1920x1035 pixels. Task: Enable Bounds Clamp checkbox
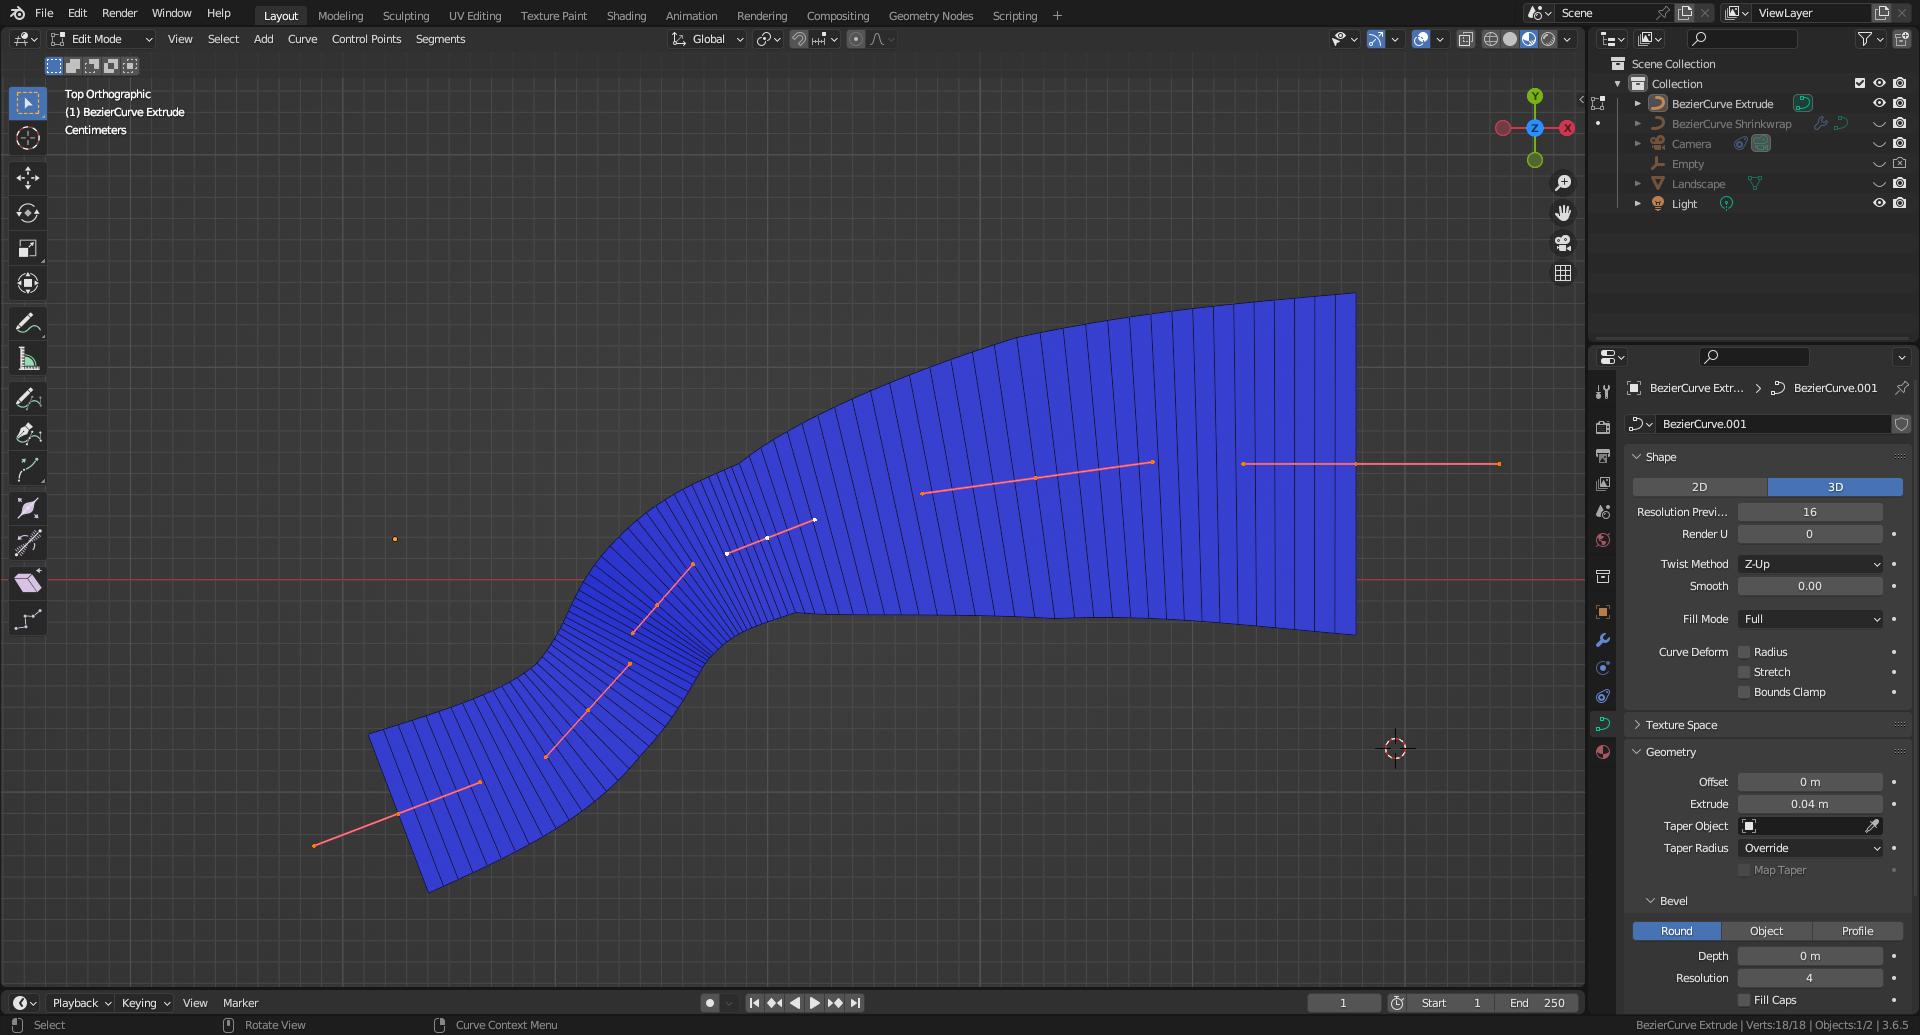(x=1745, y=692)
